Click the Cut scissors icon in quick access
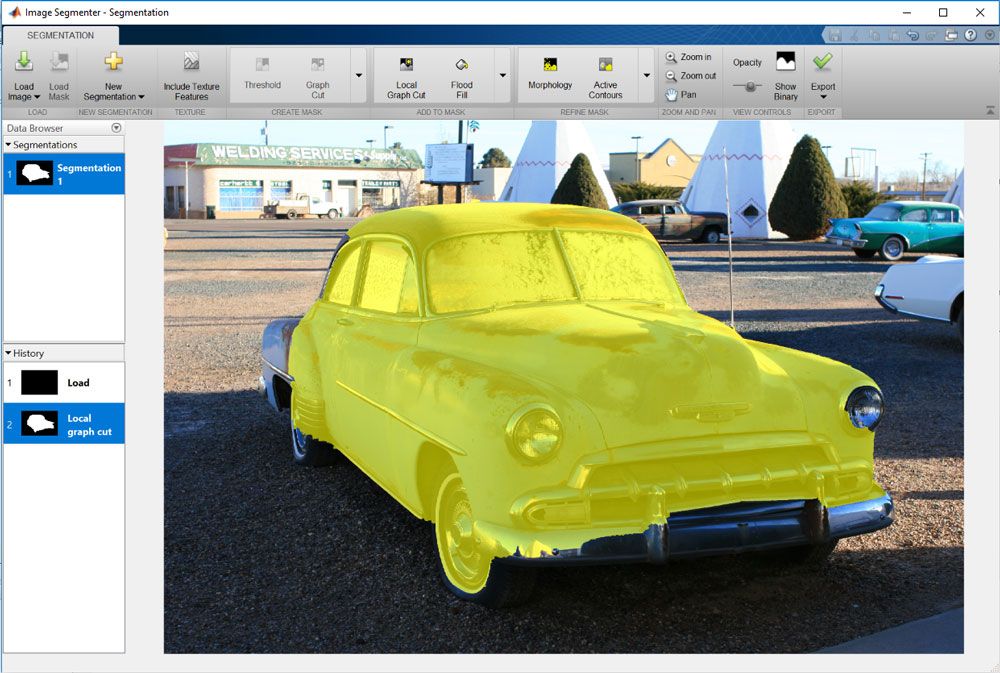 tap(855, 35)
